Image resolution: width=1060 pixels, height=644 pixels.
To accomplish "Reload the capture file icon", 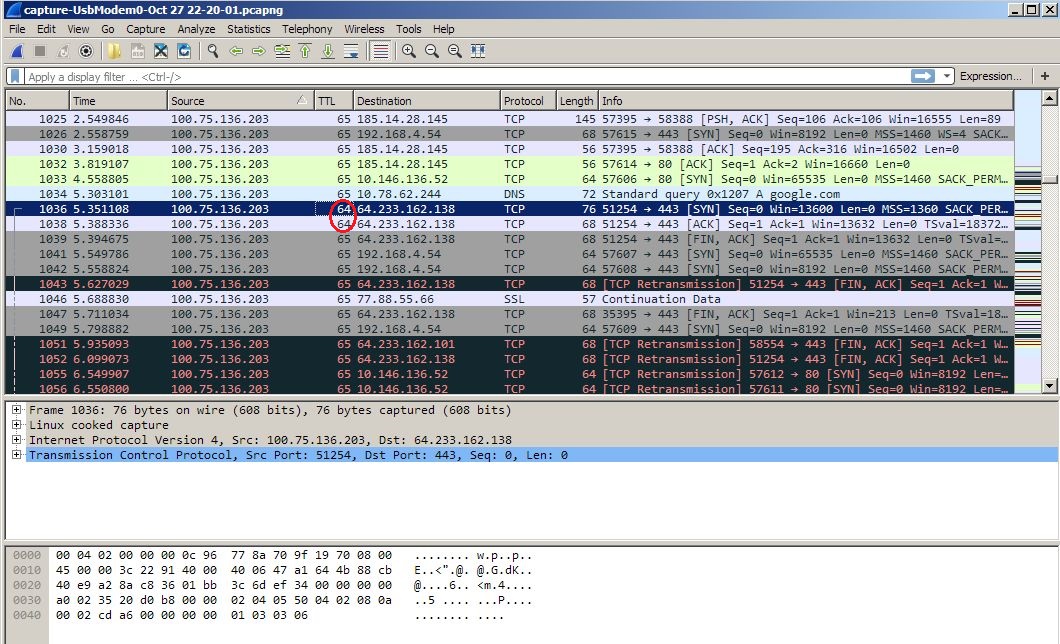I will pos(184,51).
